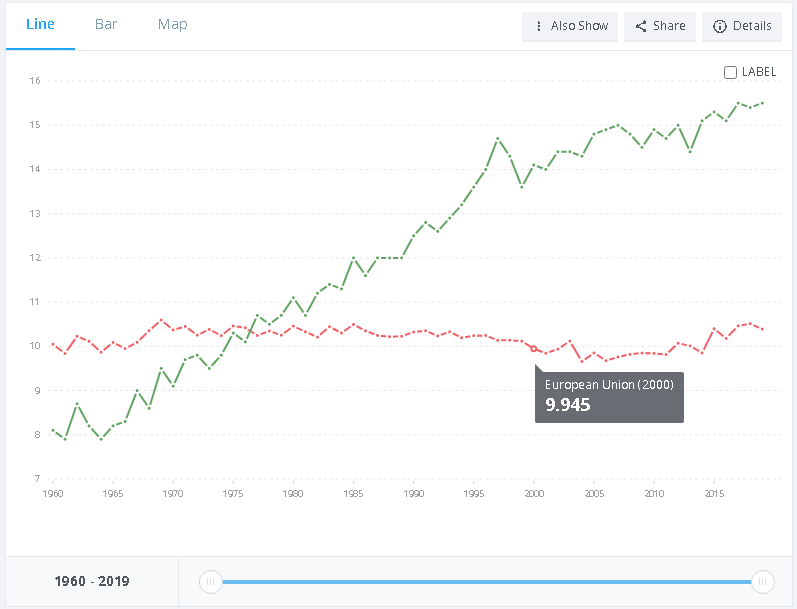Click the Share button
Viewport: 797px width, 609px height.
660,26
